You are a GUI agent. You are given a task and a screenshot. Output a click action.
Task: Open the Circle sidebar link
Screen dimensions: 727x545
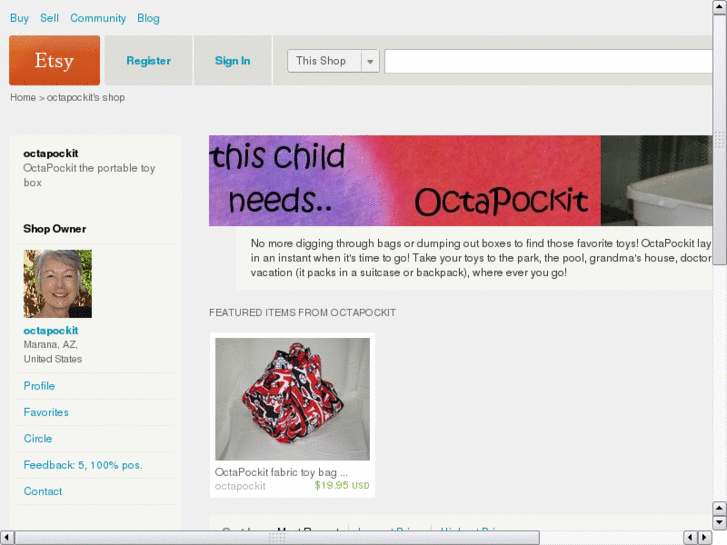point(38,439)
